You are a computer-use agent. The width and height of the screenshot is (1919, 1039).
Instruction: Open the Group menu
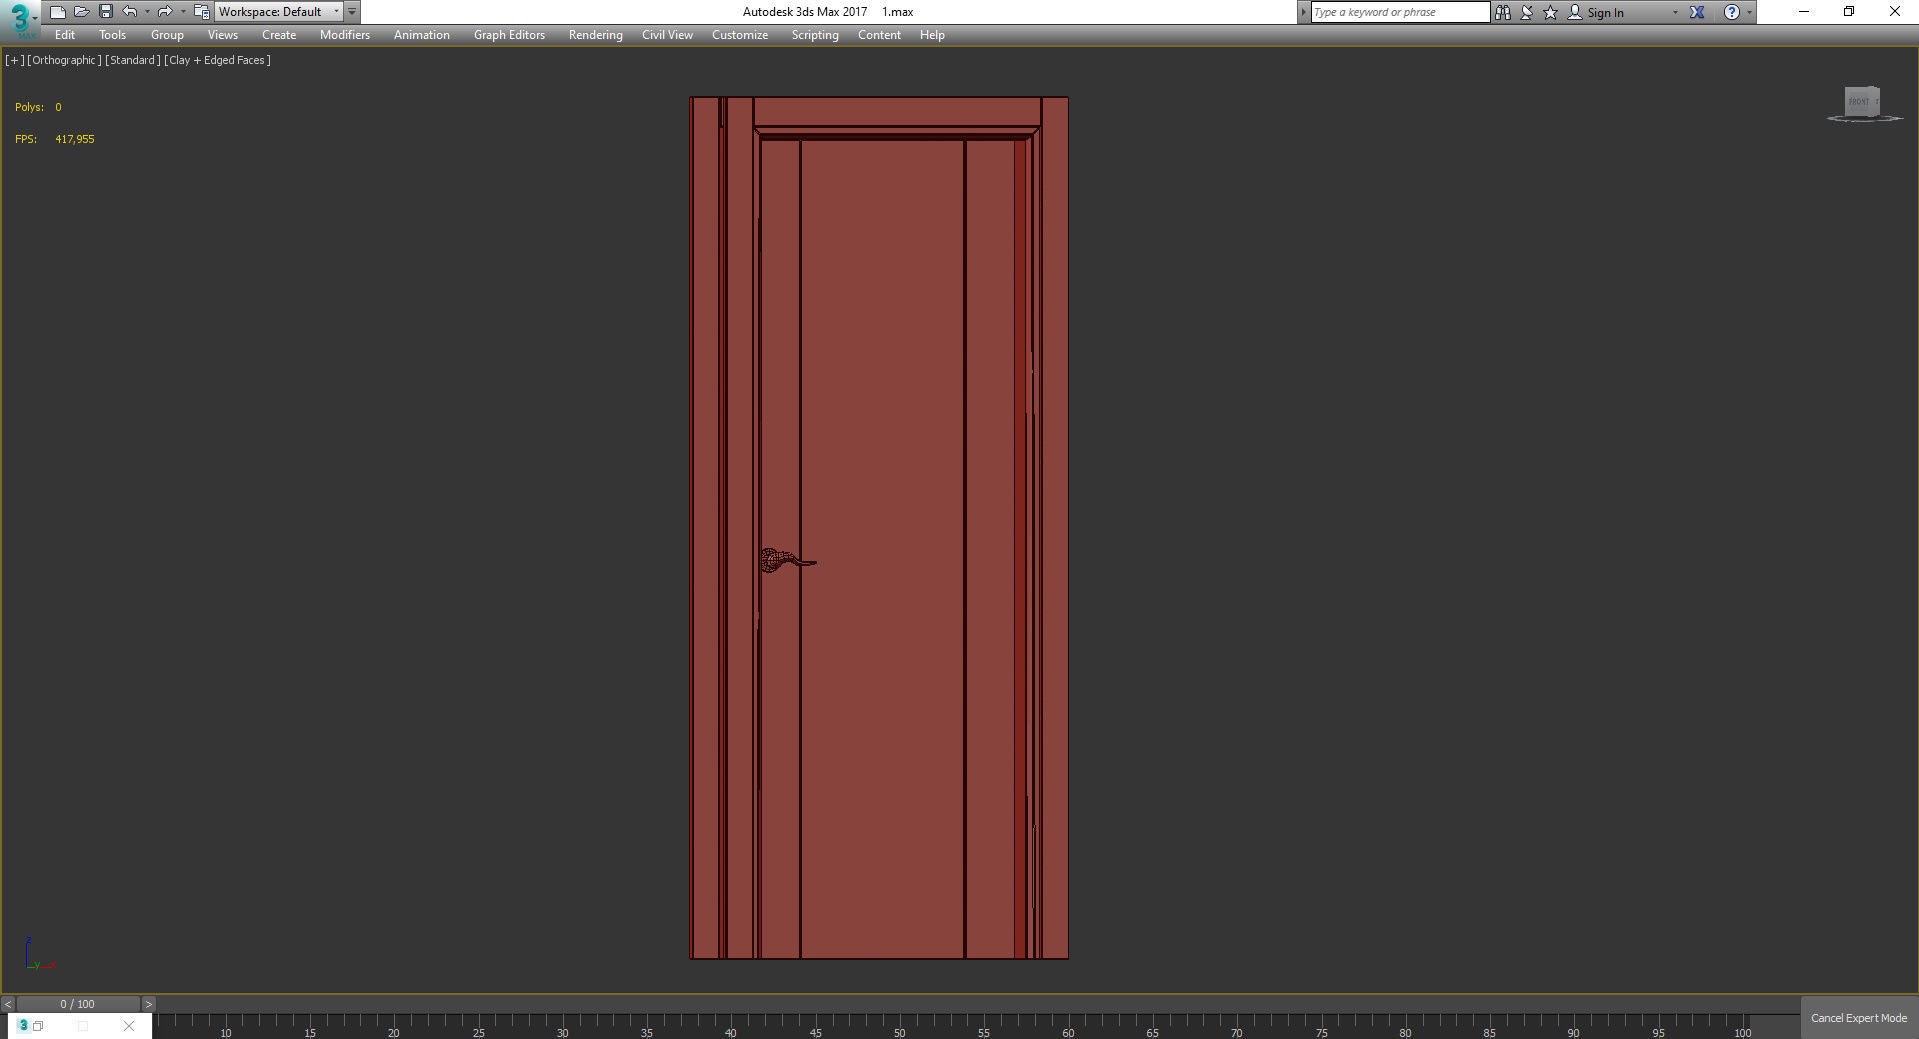coord(167,35)
